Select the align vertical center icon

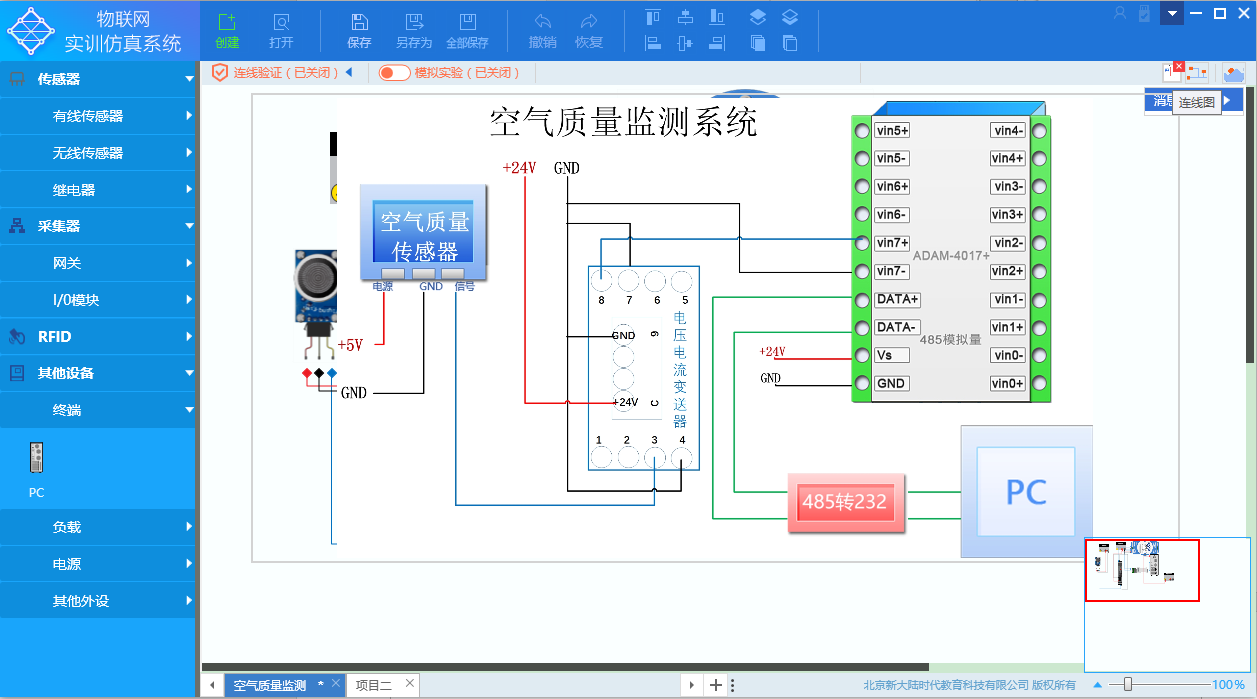(x=685, y=43)
